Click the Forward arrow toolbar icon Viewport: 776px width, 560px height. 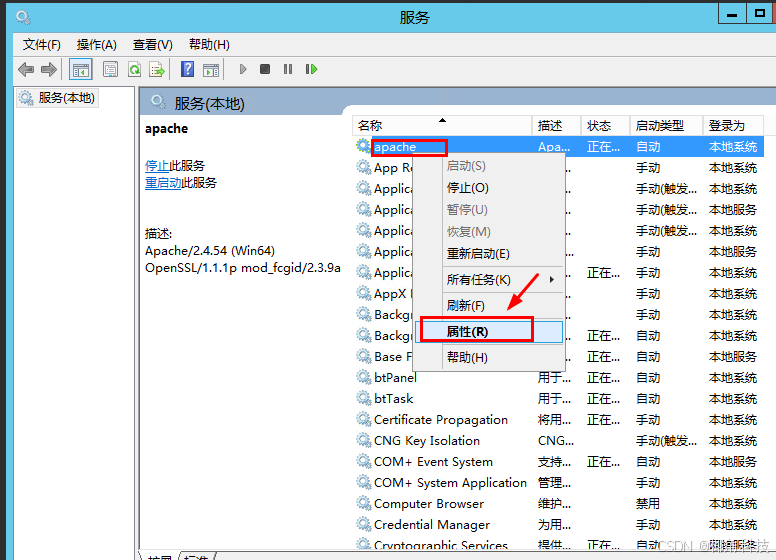48,69
